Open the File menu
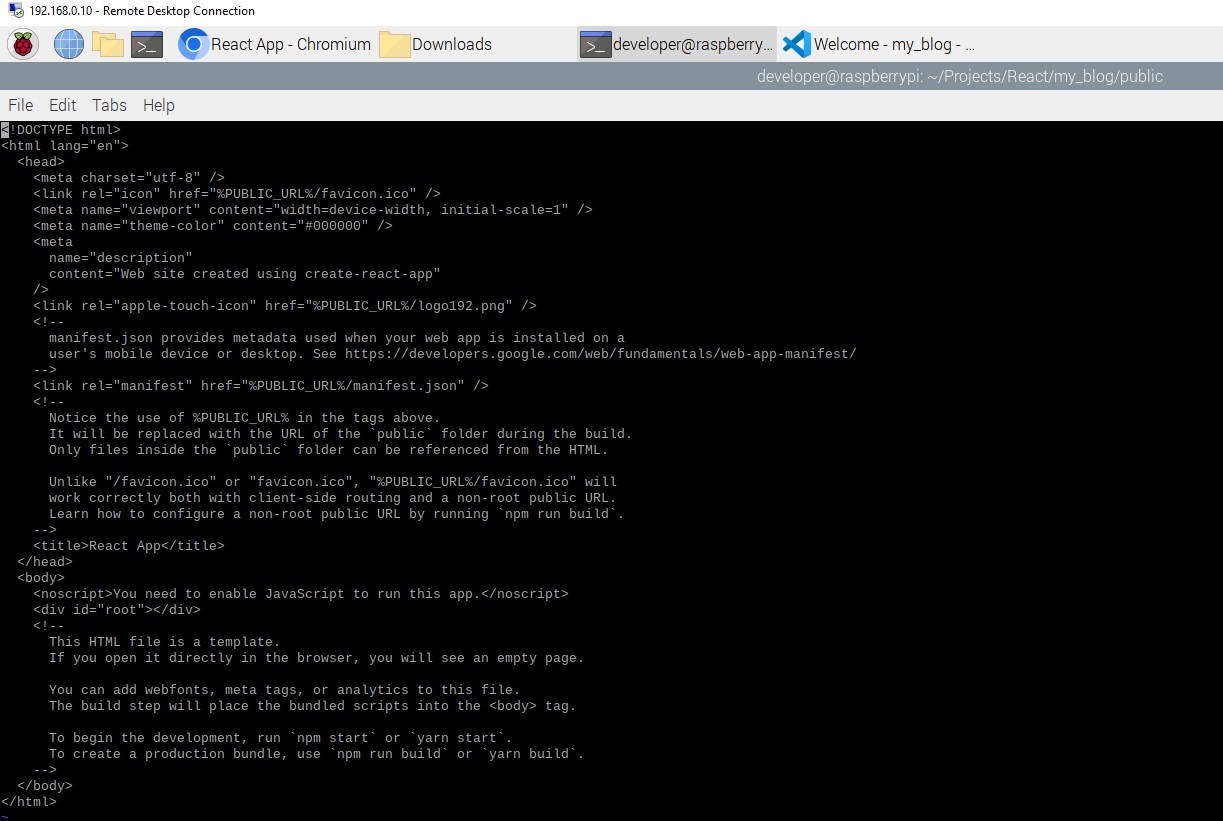This screenshot has width=1223, height=821. 20,105
